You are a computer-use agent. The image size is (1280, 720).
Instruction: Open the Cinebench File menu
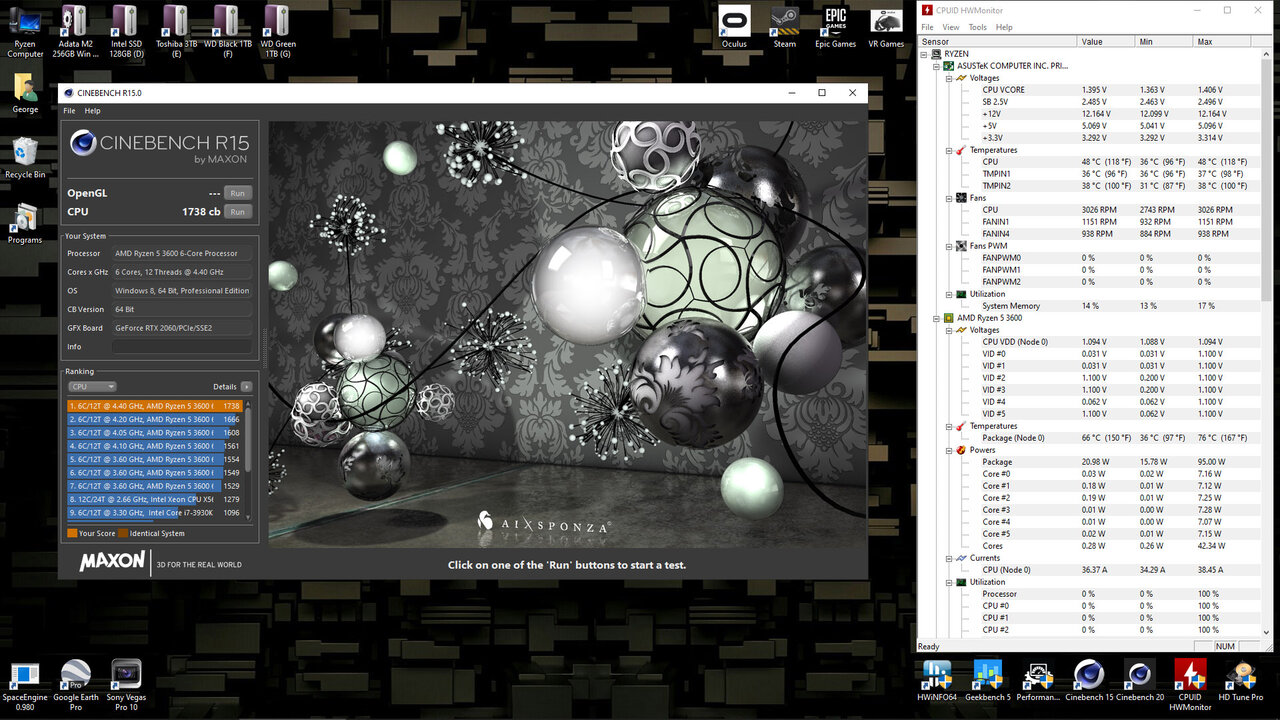click(x=69, y=111)
